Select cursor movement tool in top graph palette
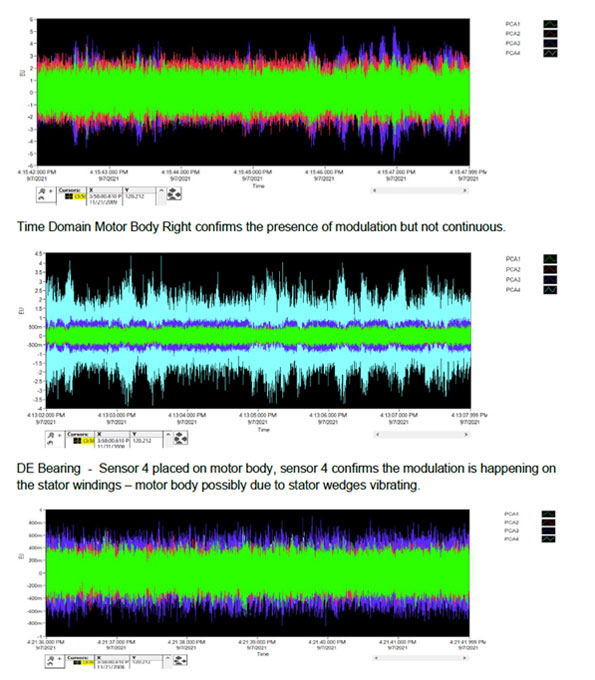The width and height of the screenshot is (595, 680). (51, 191)
